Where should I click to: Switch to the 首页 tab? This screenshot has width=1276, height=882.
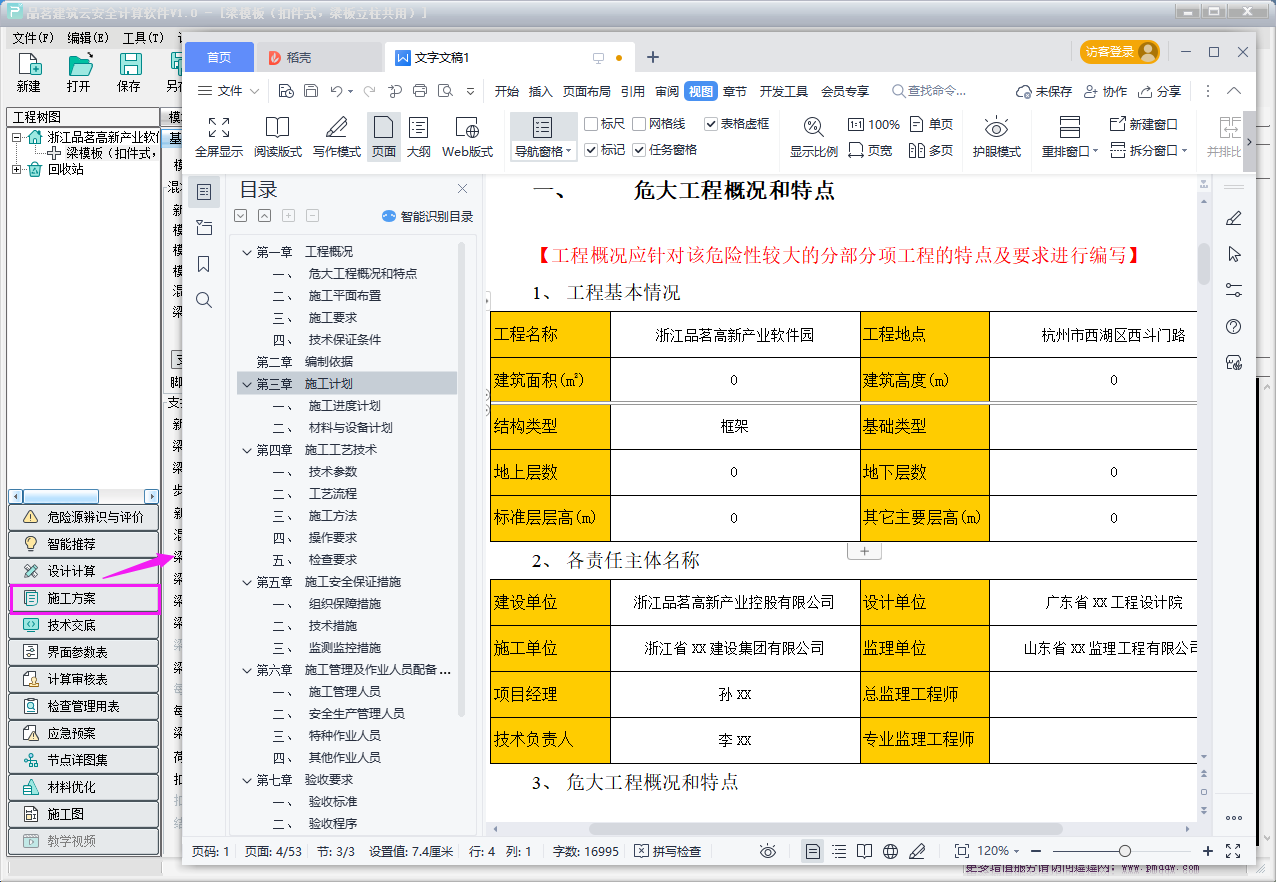[219, 57]
